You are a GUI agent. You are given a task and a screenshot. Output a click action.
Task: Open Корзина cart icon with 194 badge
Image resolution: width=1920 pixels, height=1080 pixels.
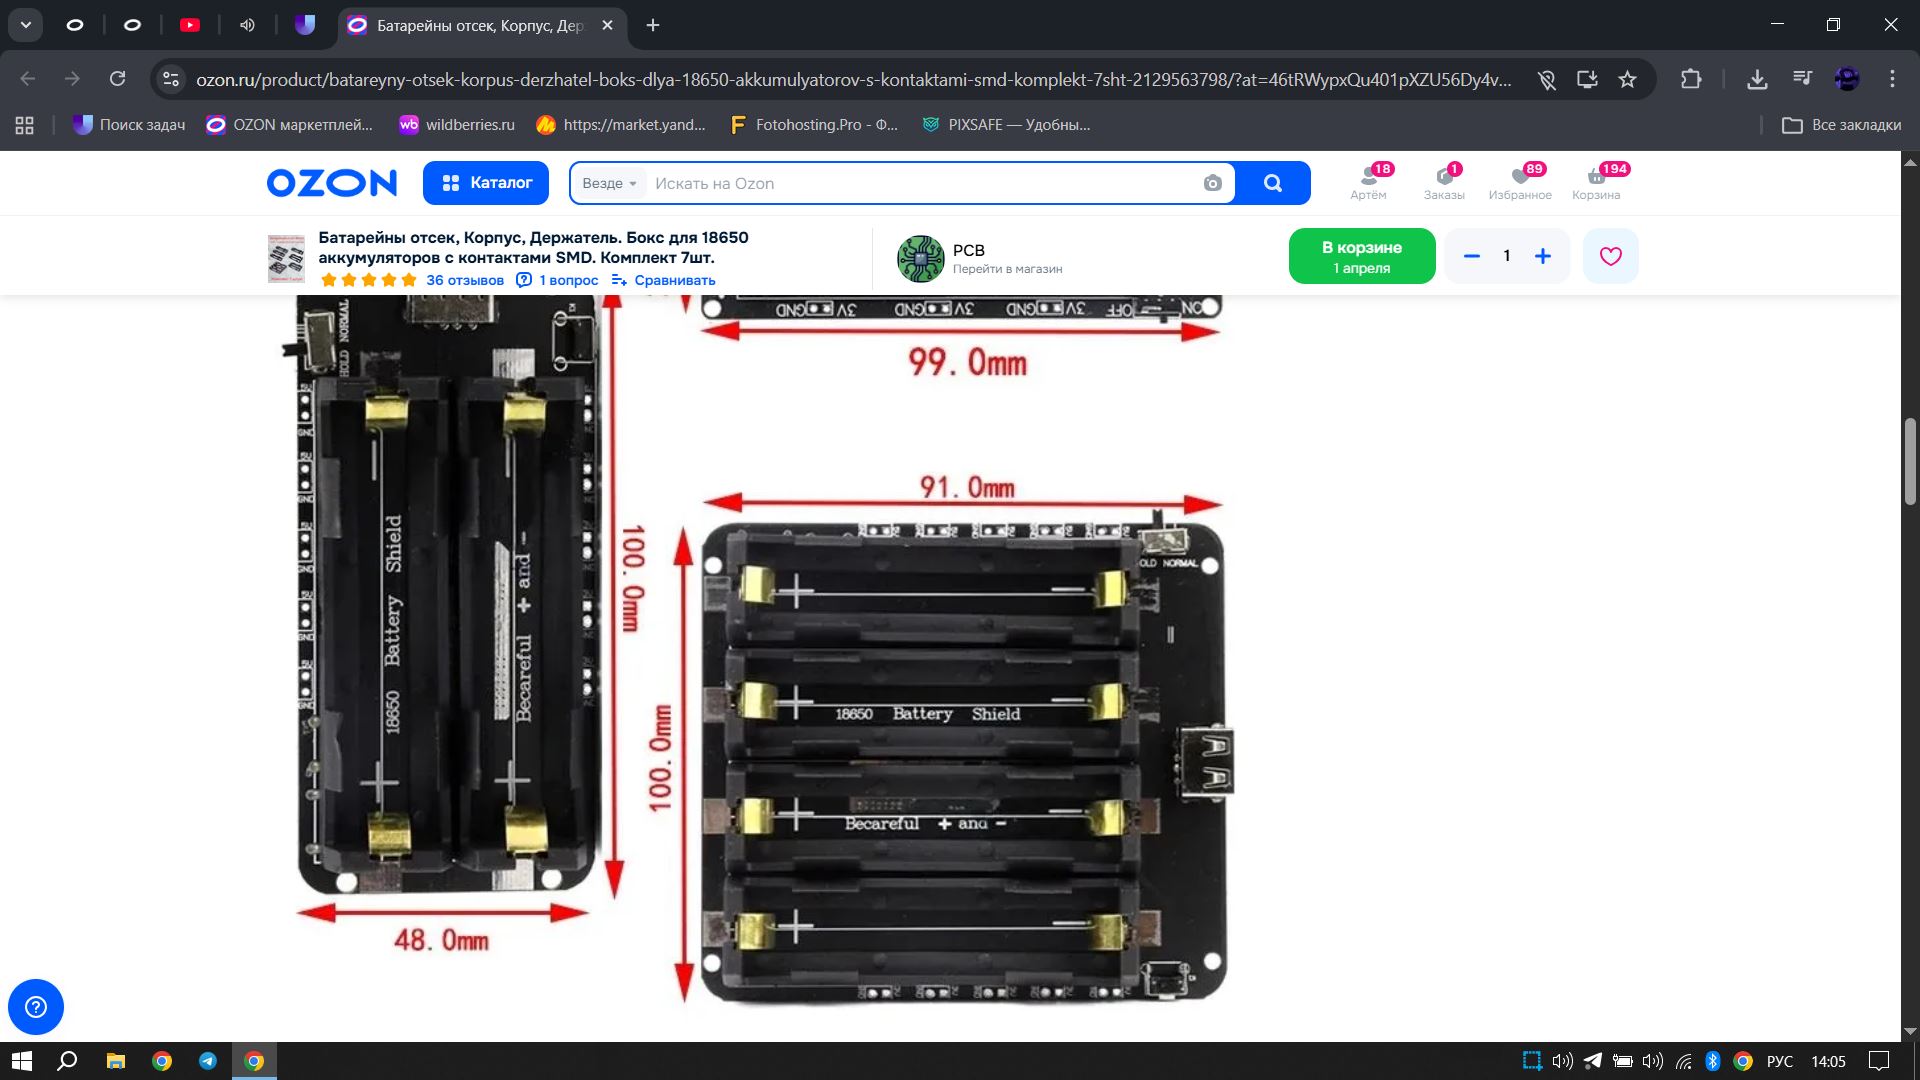tap(1596, 182)
